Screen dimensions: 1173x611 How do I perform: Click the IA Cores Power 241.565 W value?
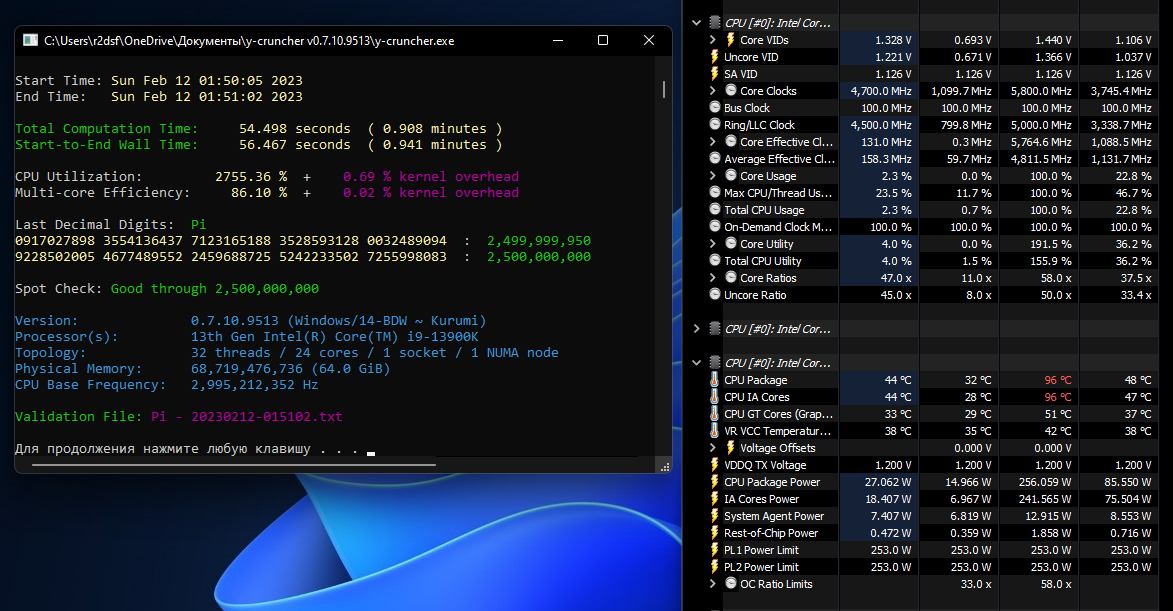1044,499
